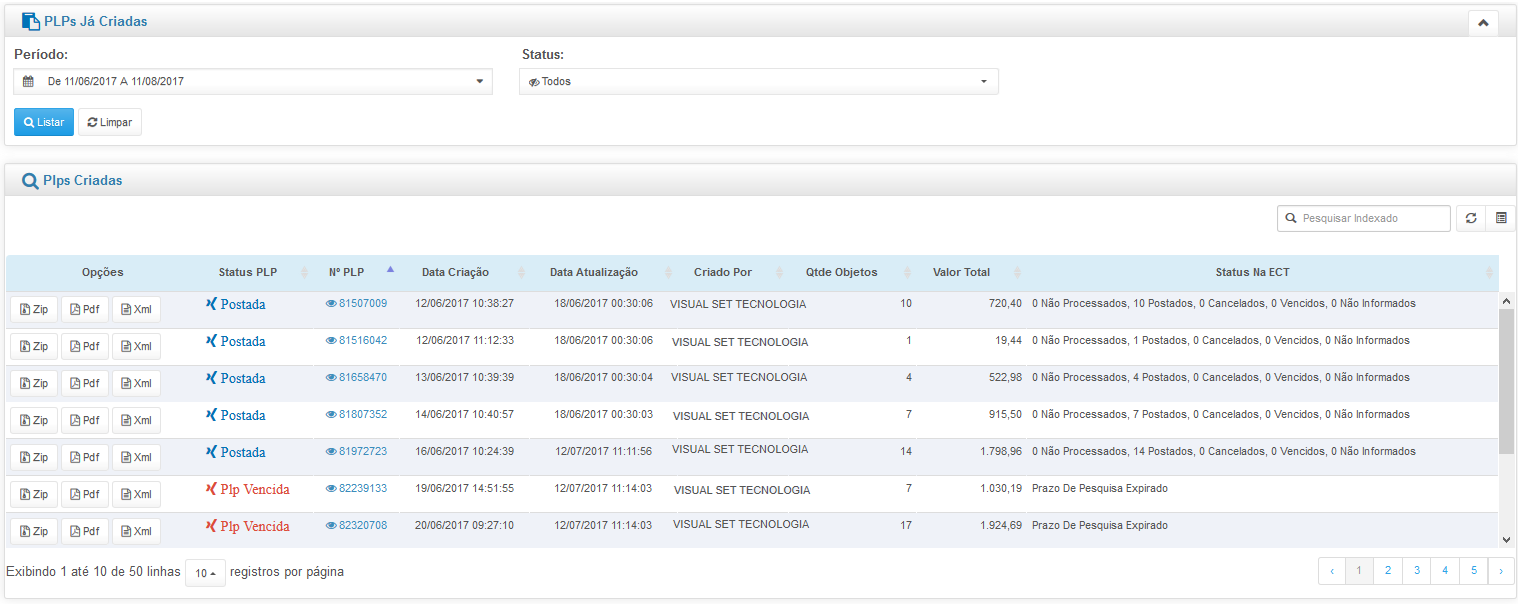Refresh the Plps Criadas table

(1471, 218)
